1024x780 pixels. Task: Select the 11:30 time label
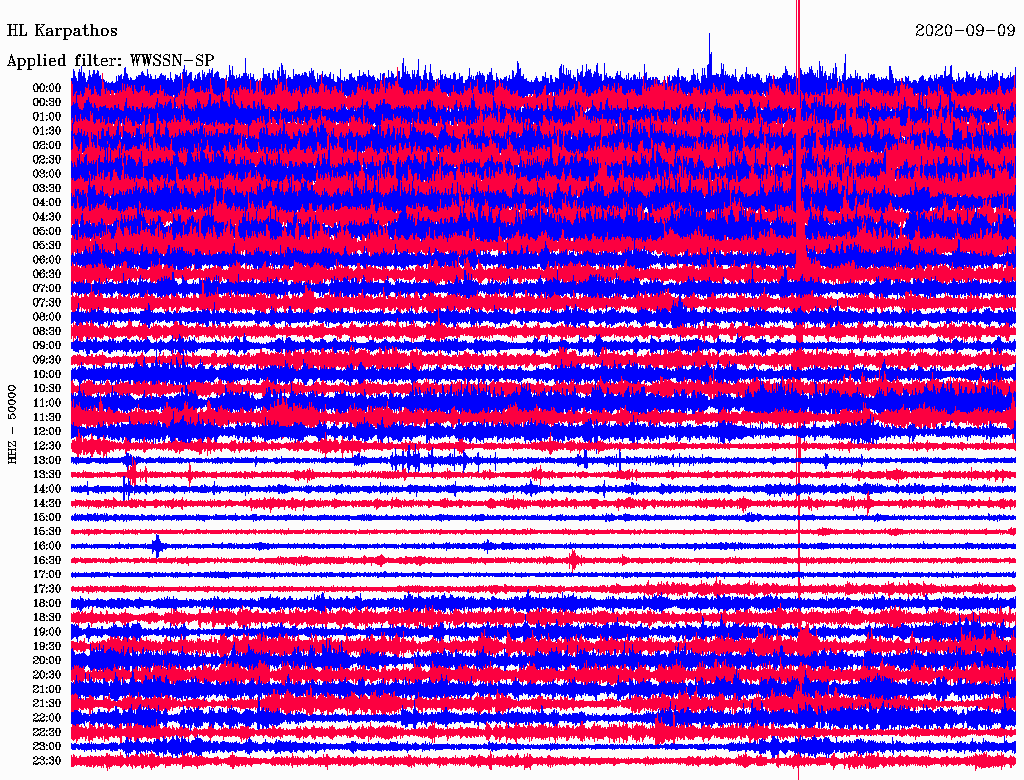47,417
